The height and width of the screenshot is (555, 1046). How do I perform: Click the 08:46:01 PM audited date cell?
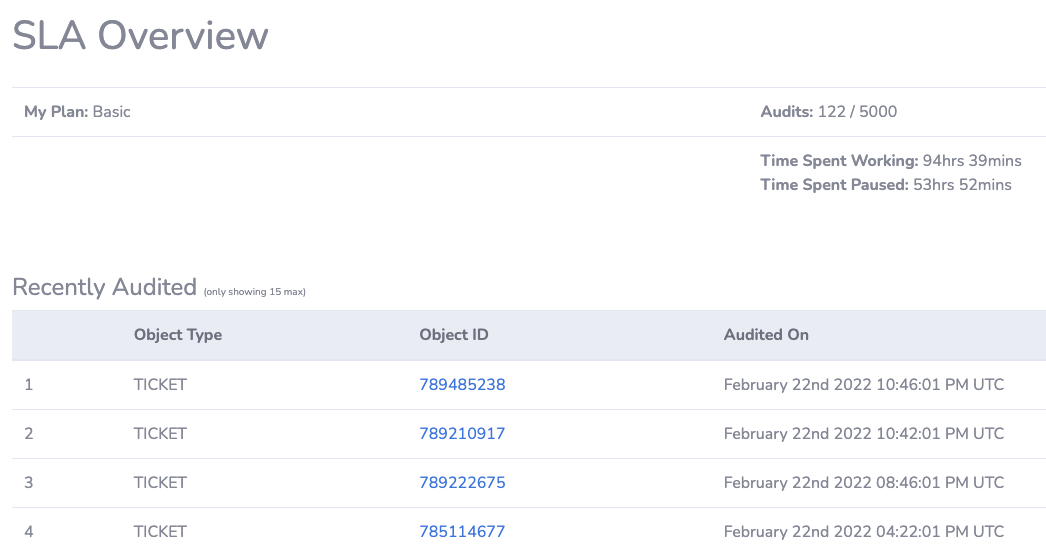864,482
